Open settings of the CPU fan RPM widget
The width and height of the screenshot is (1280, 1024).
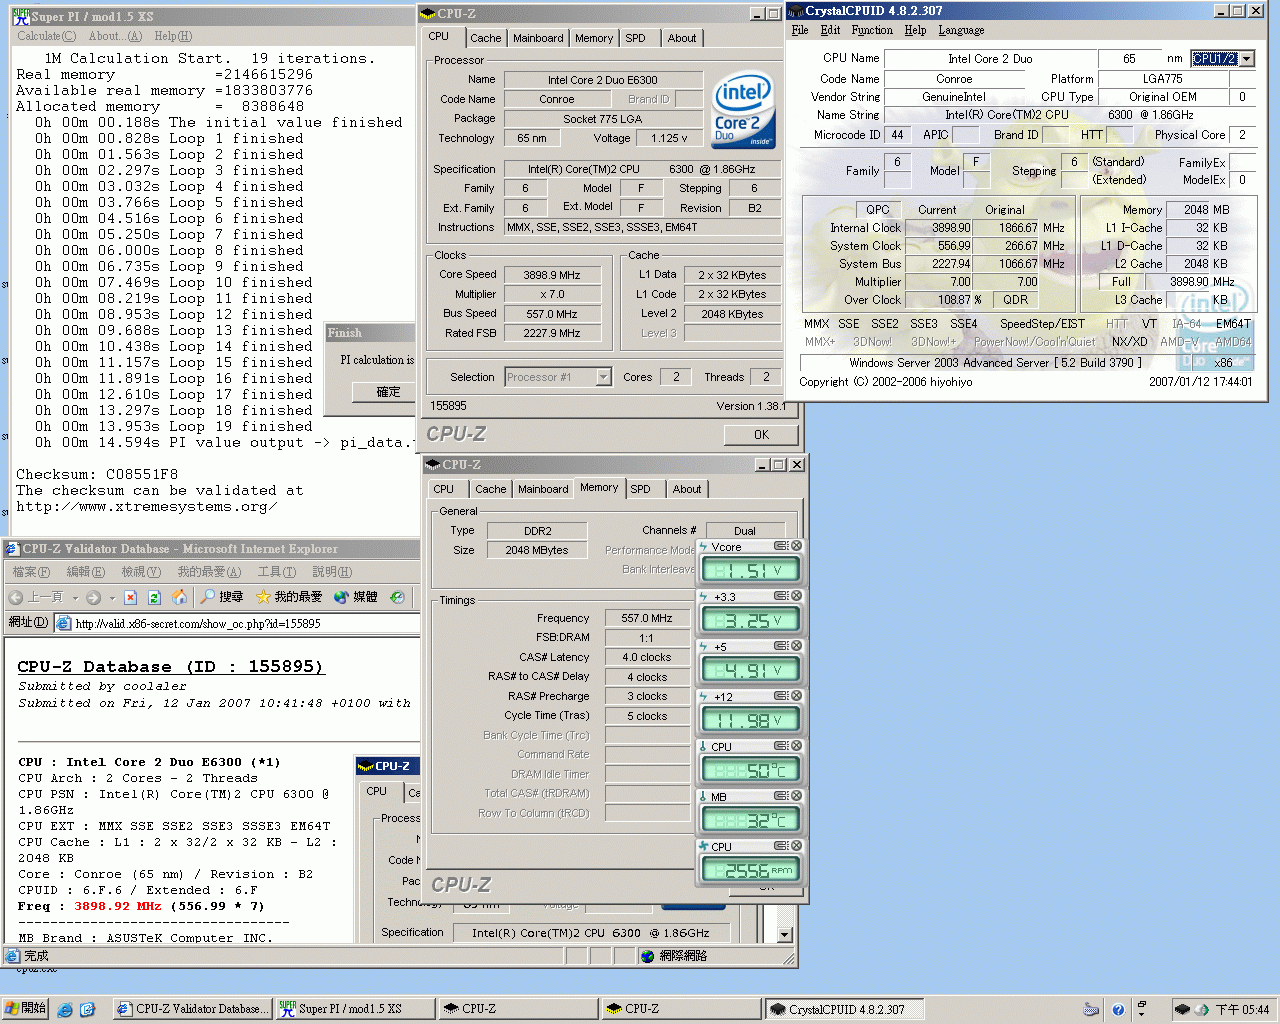781,846
